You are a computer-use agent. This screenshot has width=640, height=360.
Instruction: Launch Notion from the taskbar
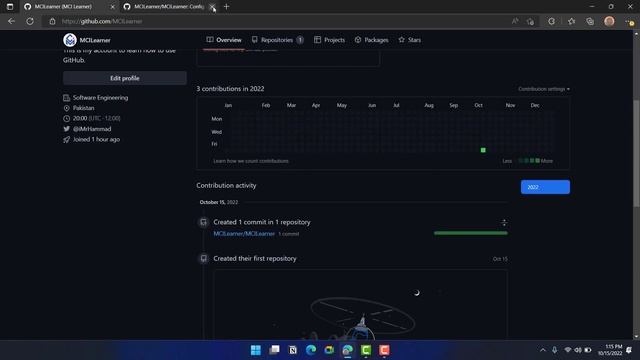pyautogui.click(x=293, y=350)
